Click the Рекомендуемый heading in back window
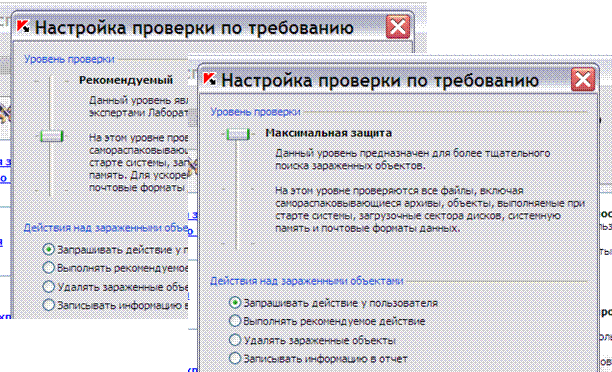Image resolution: width=612 pixels, height=372 pixels. [x=126, y=80]
